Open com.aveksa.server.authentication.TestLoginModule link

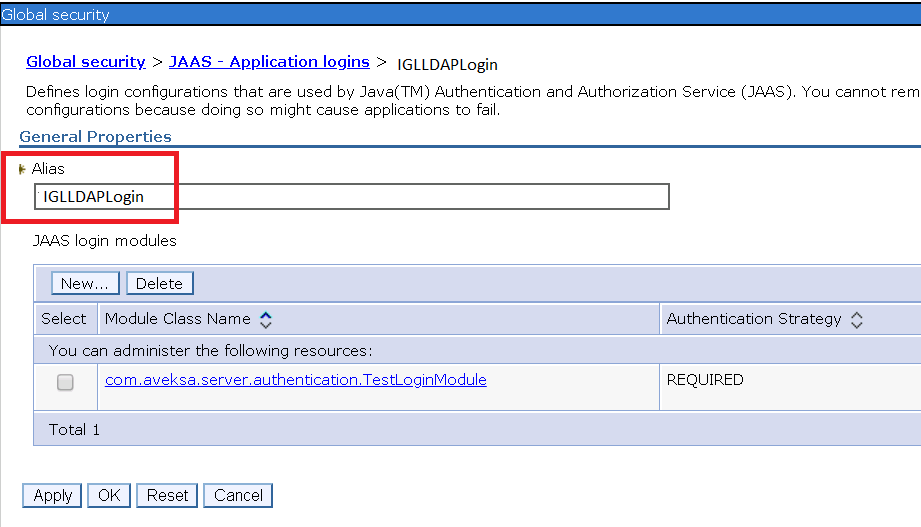[x=295, y=380]
